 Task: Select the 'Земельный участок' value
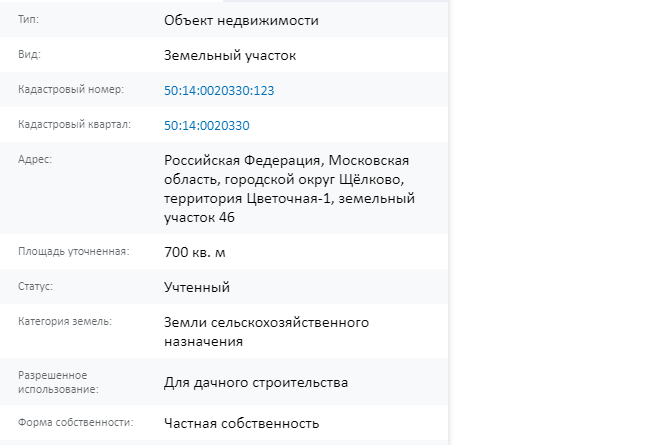pos(230,55)
